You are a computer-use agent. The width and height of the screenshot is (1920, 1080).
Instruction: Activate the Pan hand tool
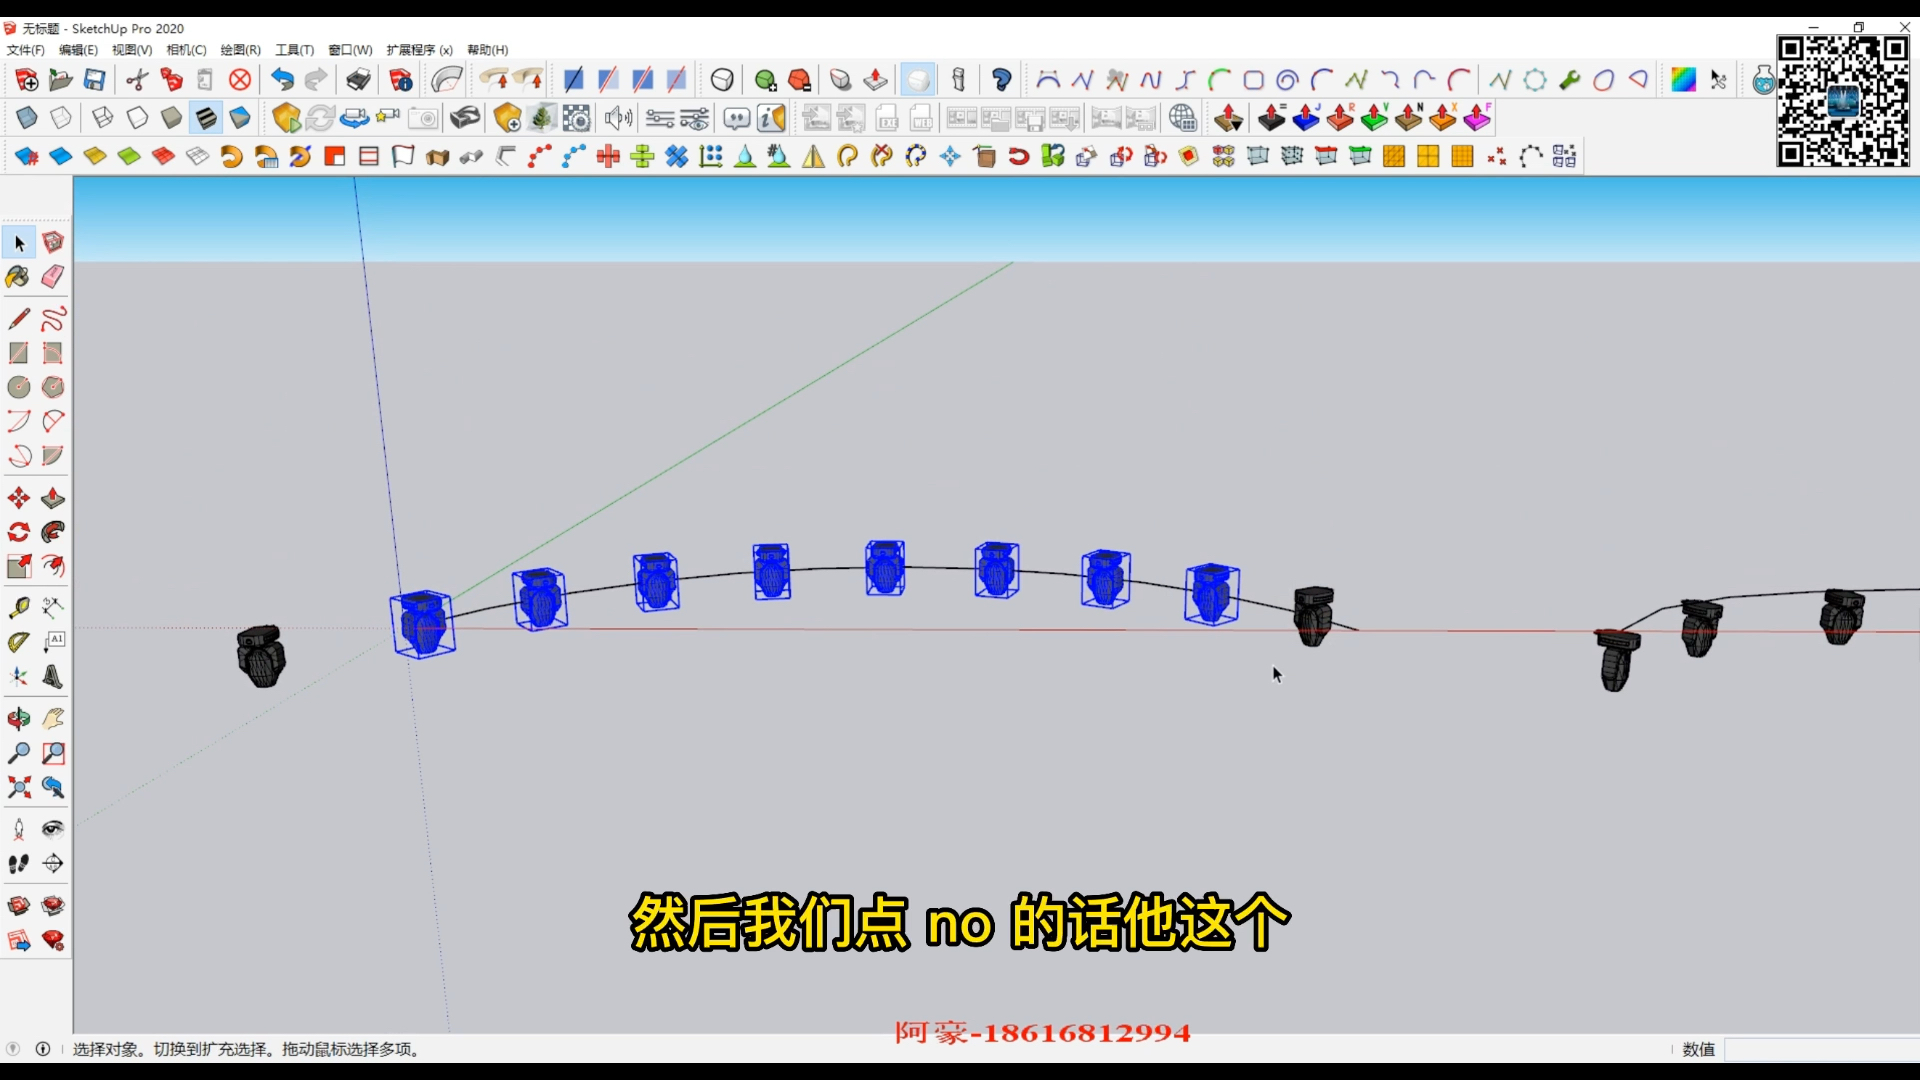click(53, 718)
